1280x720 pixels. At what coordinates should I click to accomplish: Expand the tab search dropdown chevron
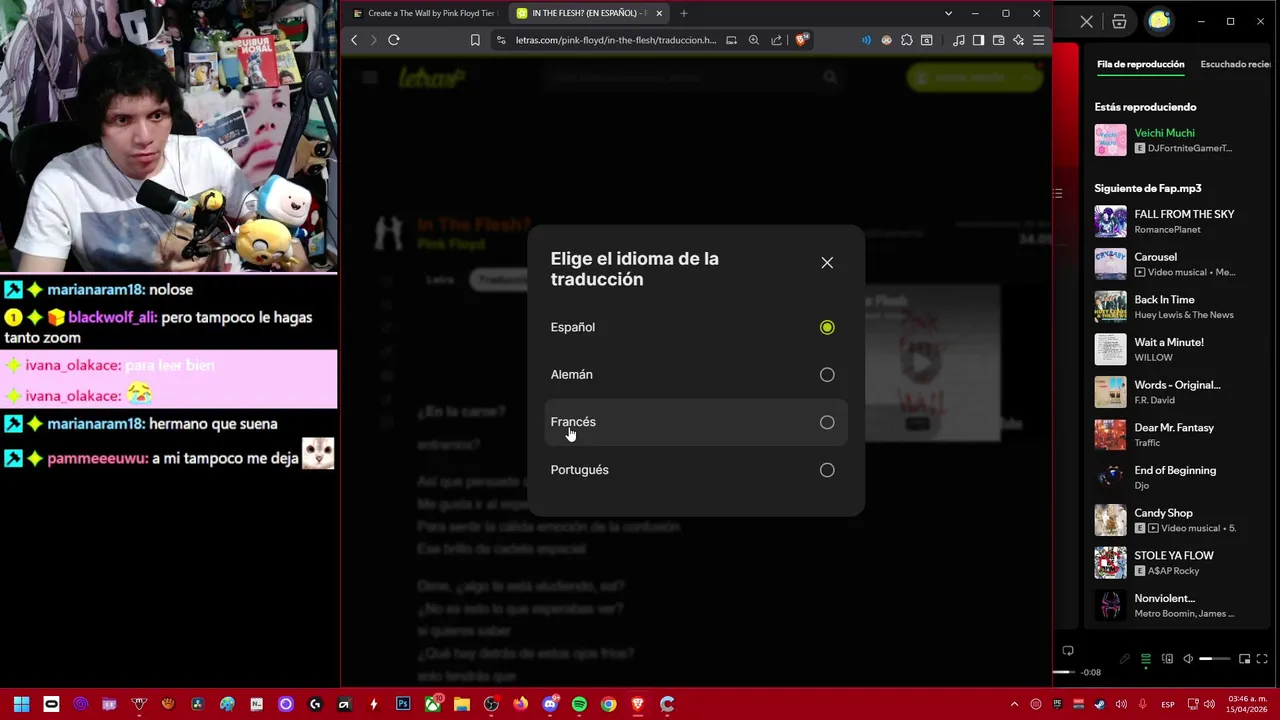(x=948, y=13)
